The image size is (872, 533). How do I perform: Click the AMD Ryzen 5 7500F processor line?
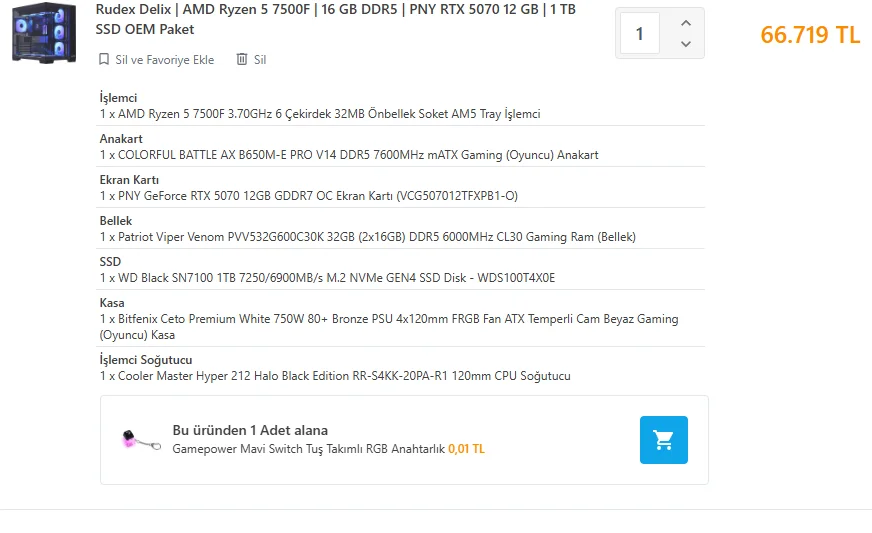[320, 114]
